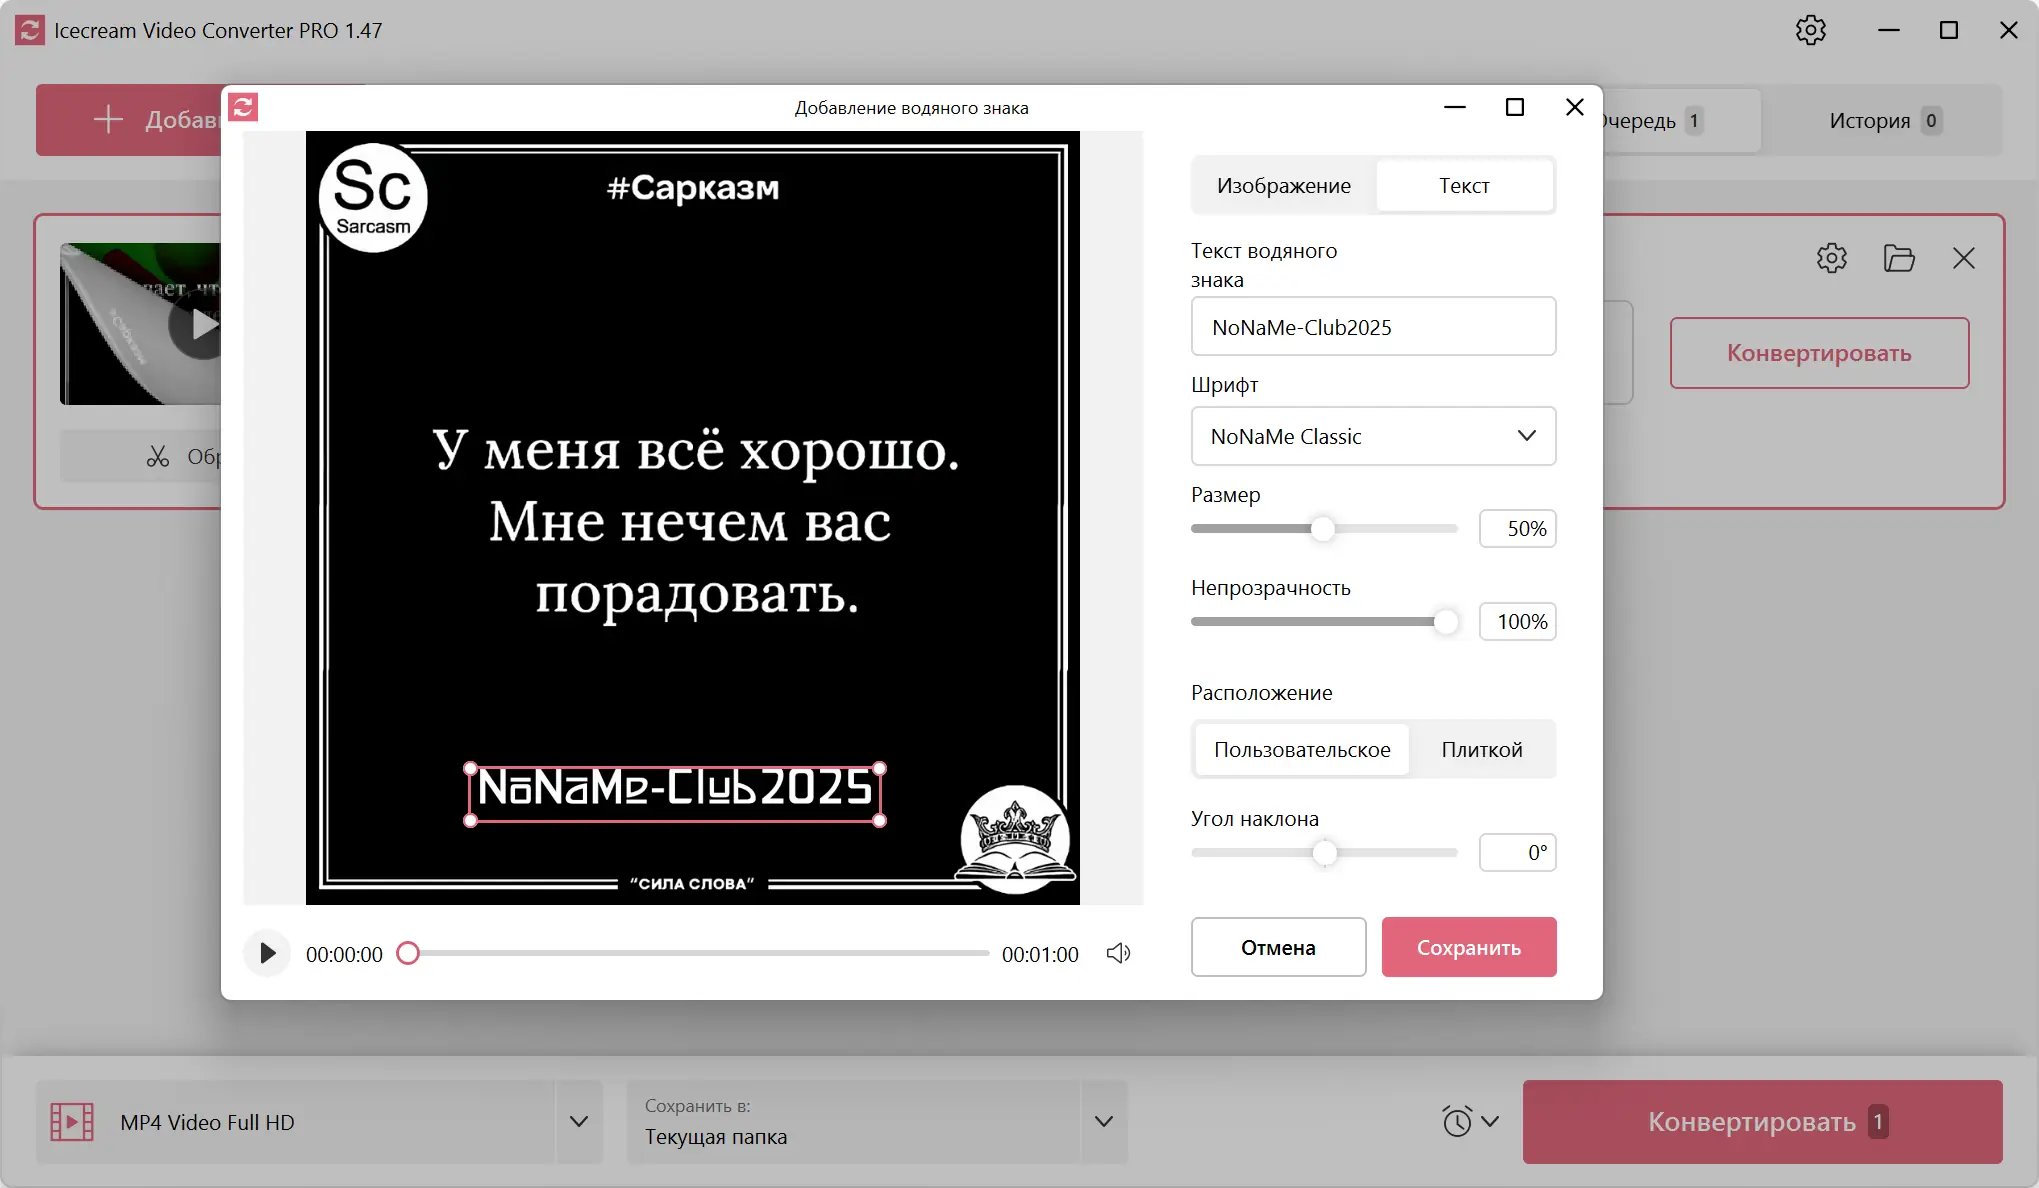
Task: Open the Текущая папка save location dropdown
Action: 1103,1122
